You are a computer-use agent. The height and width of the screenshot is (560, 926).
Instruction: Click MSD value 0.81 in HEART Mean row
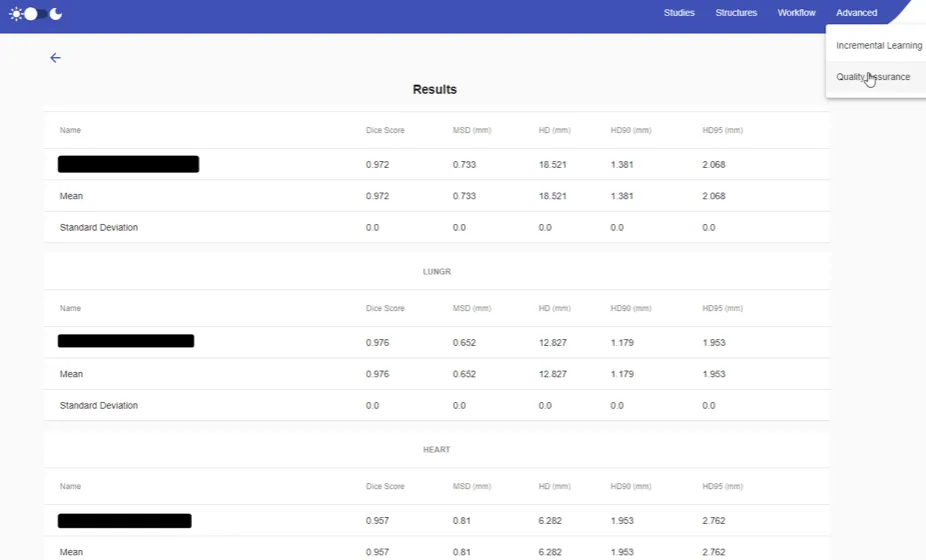click(461, 552)
